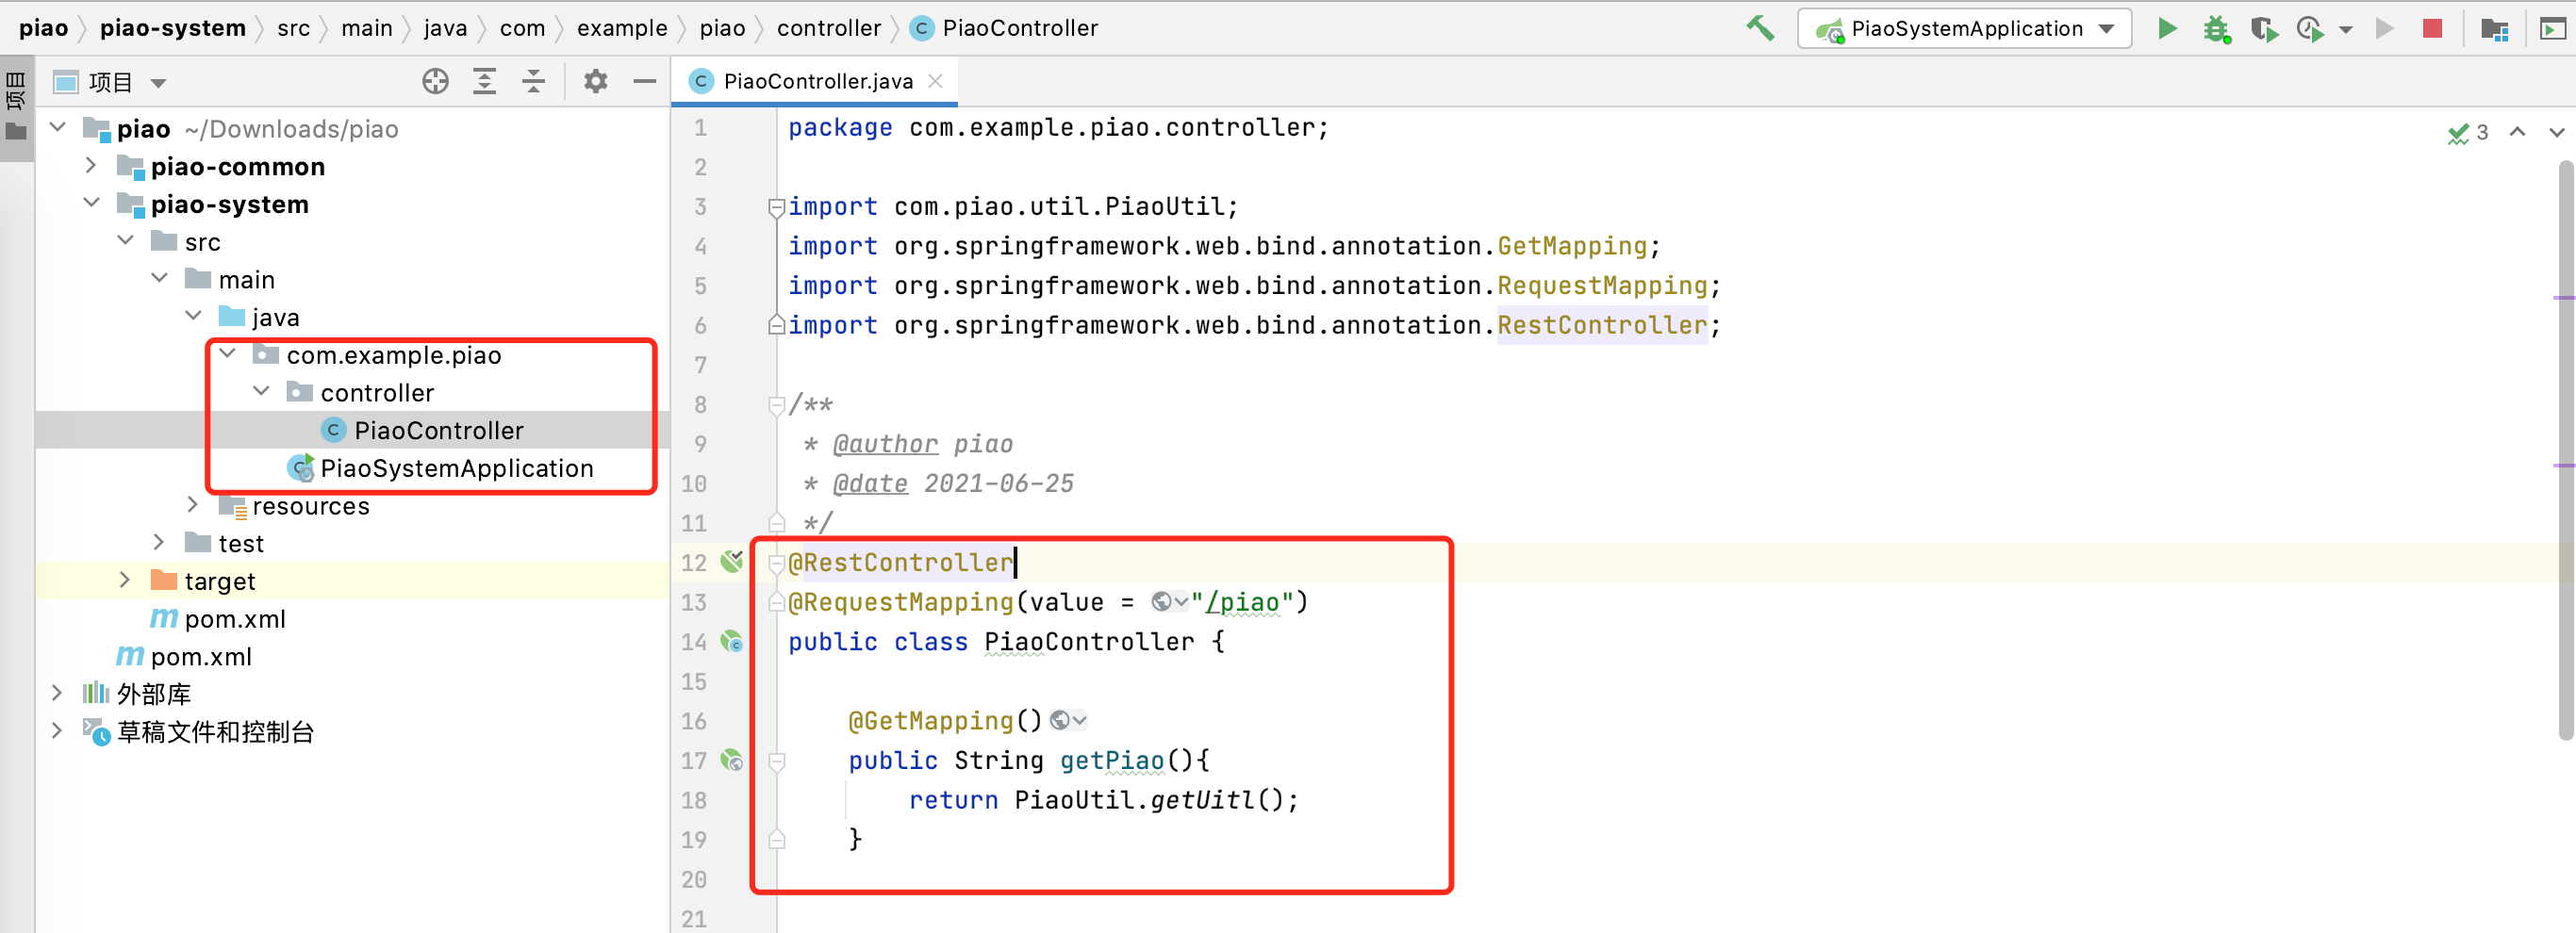Expand the piao-common module
Image resolution: width=2576 pixels, height=933 pixels.
tap(91, 165)
